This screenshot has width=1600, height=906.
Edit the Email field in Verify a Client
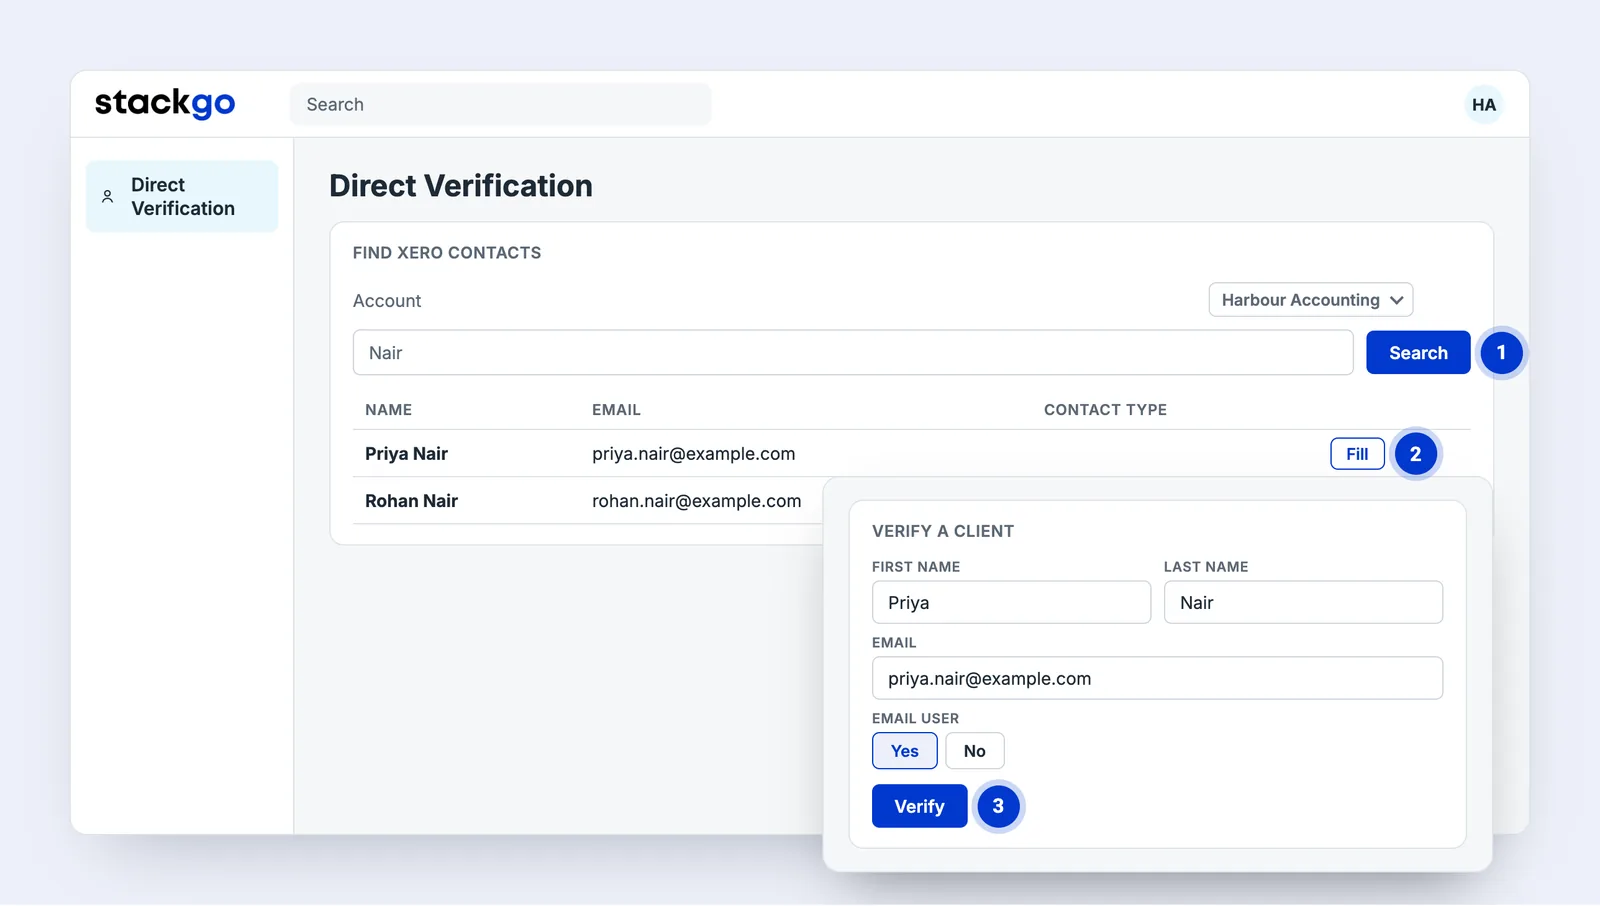click(1157, 679)
